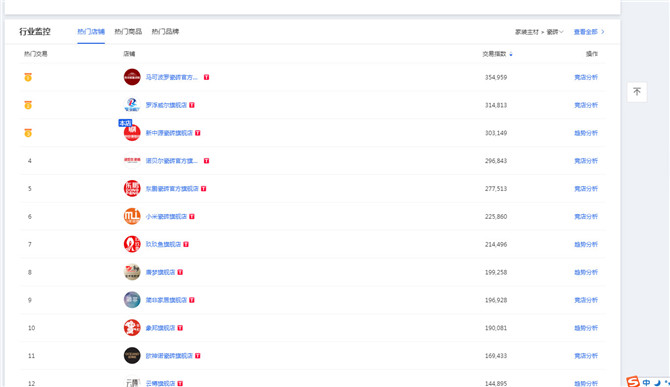Open the 诺贝尔瓷砖官方旗舰店 shop link
670x387 pixels.
(172, 161)
